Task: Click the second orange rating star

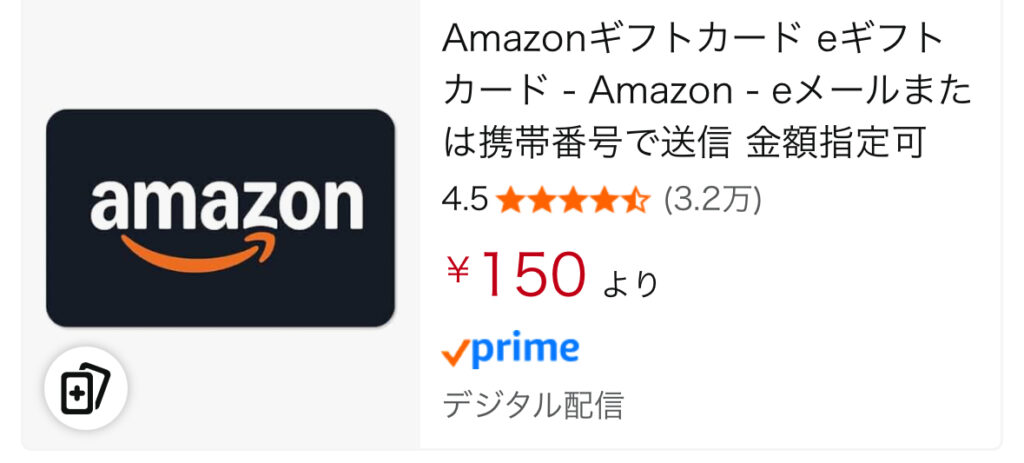Action: (x=541, y=200)
